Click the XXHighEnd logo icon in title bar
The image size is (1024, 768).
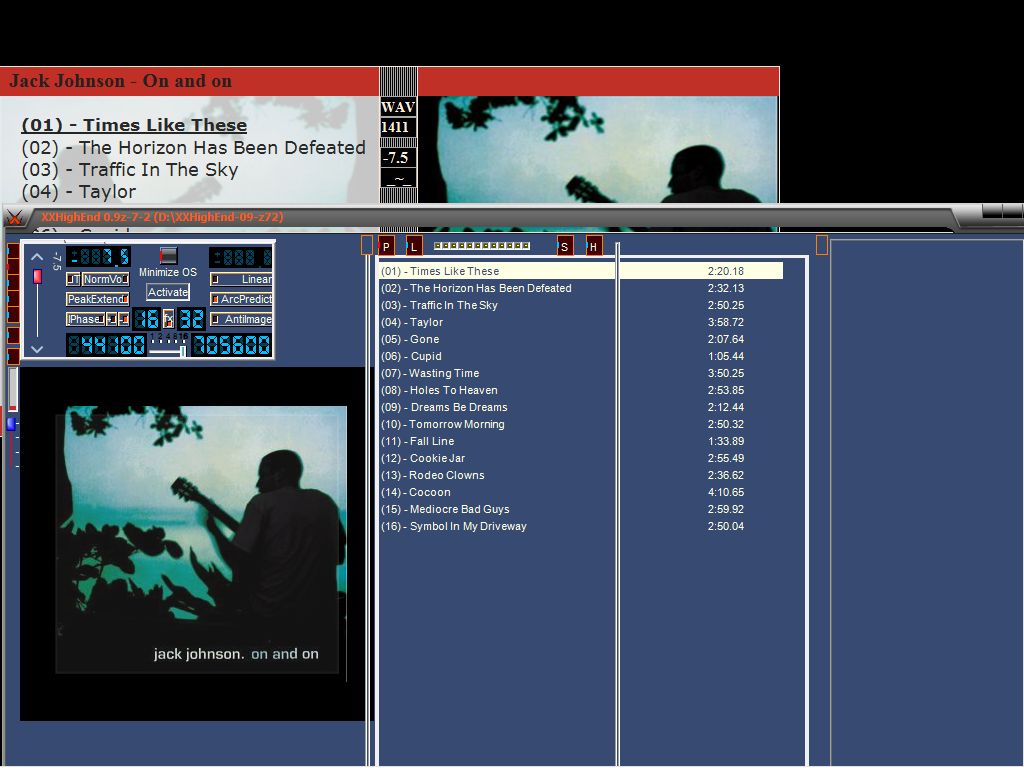(14, 217)
